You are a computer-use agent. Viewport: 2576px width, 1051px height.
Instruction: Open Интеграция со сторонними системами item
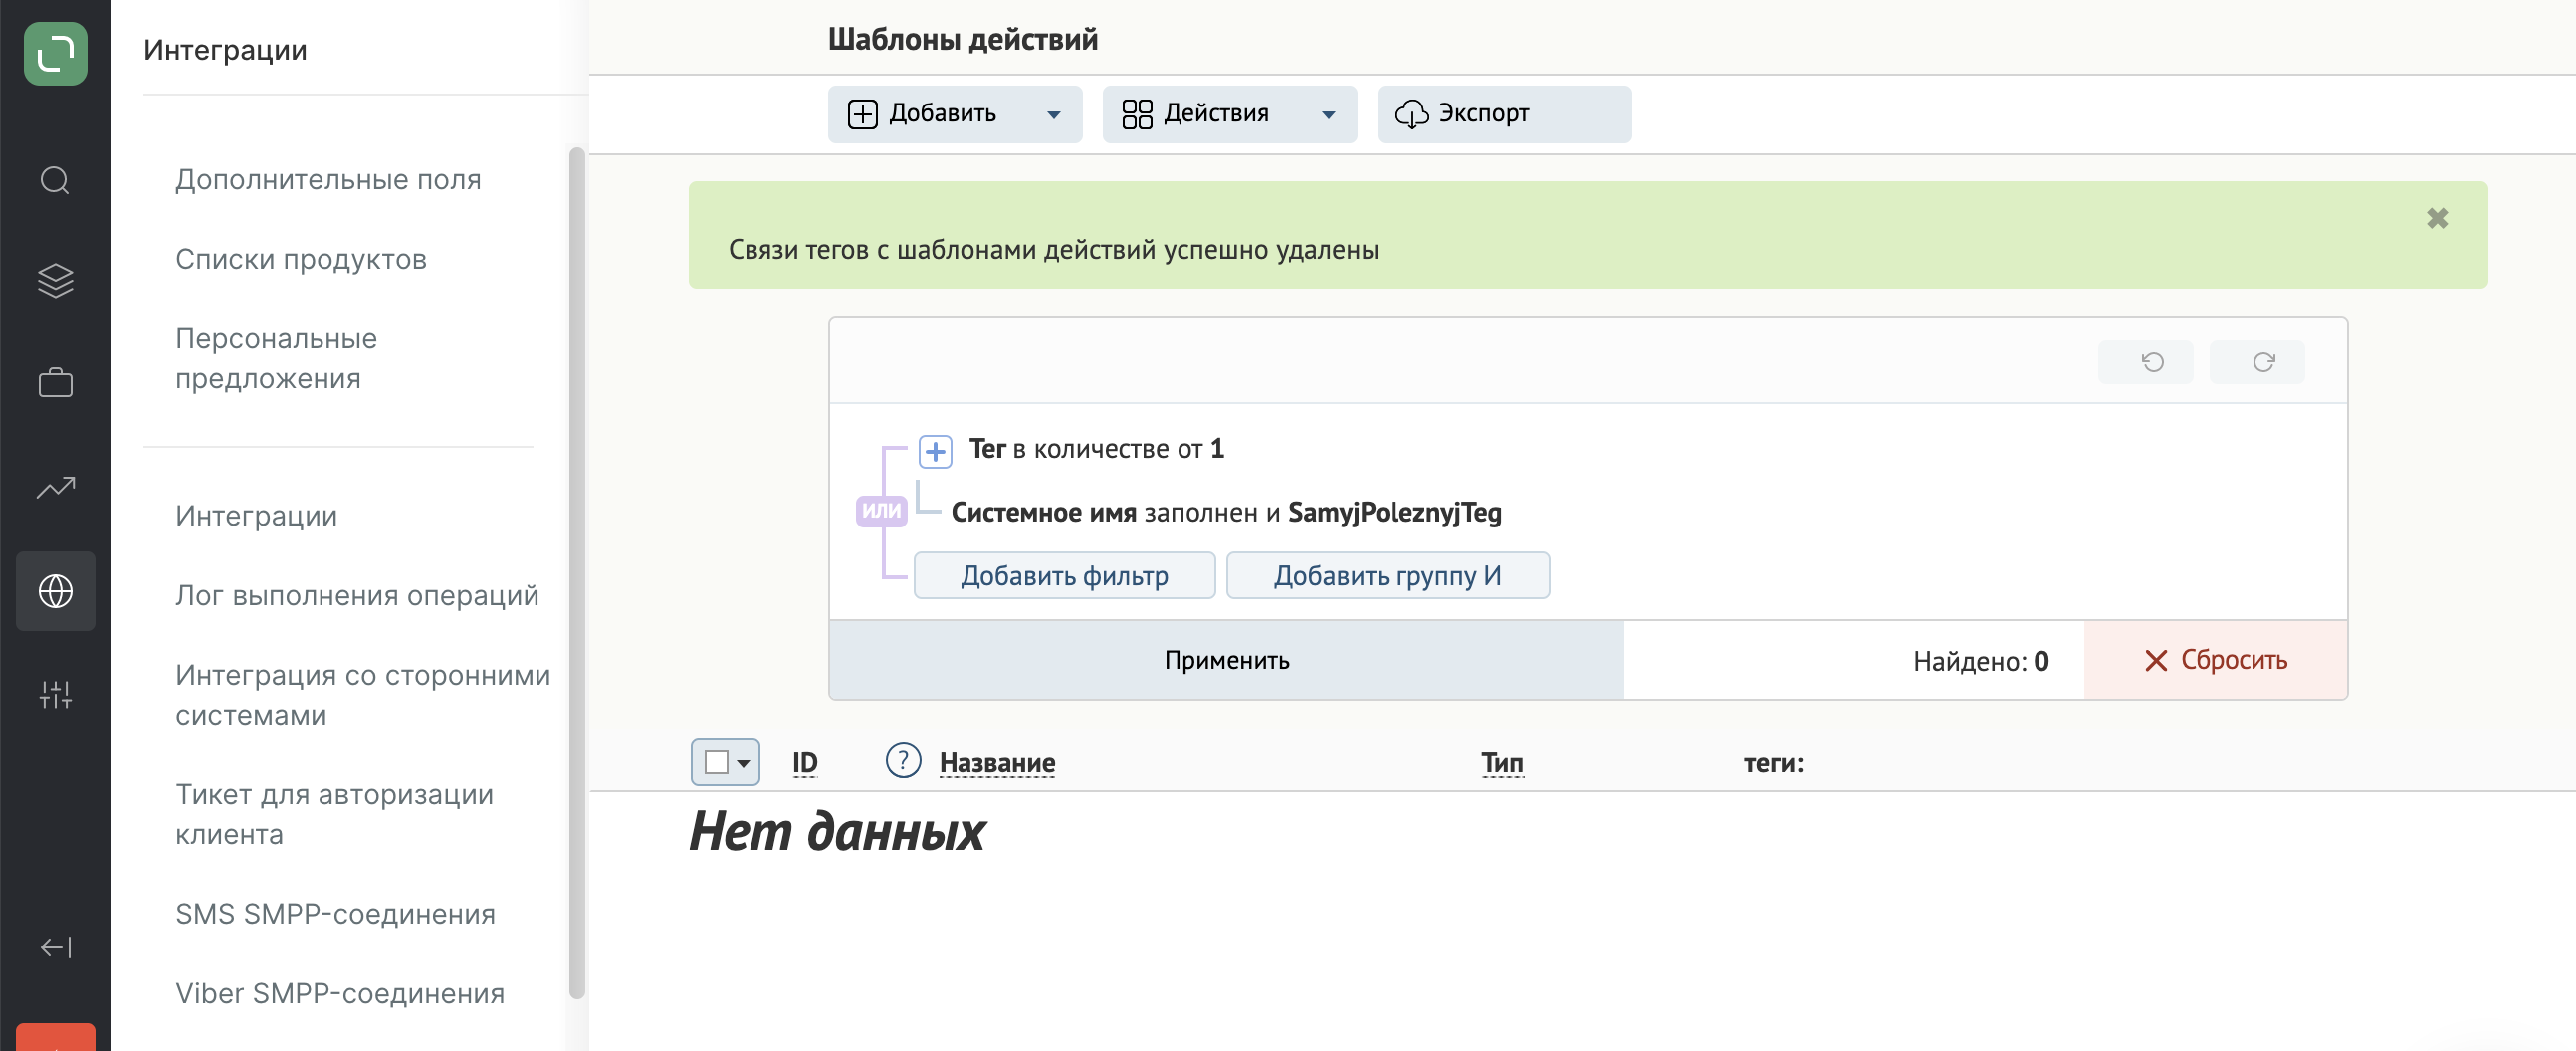pyautogui.click(x=363, y=695)
